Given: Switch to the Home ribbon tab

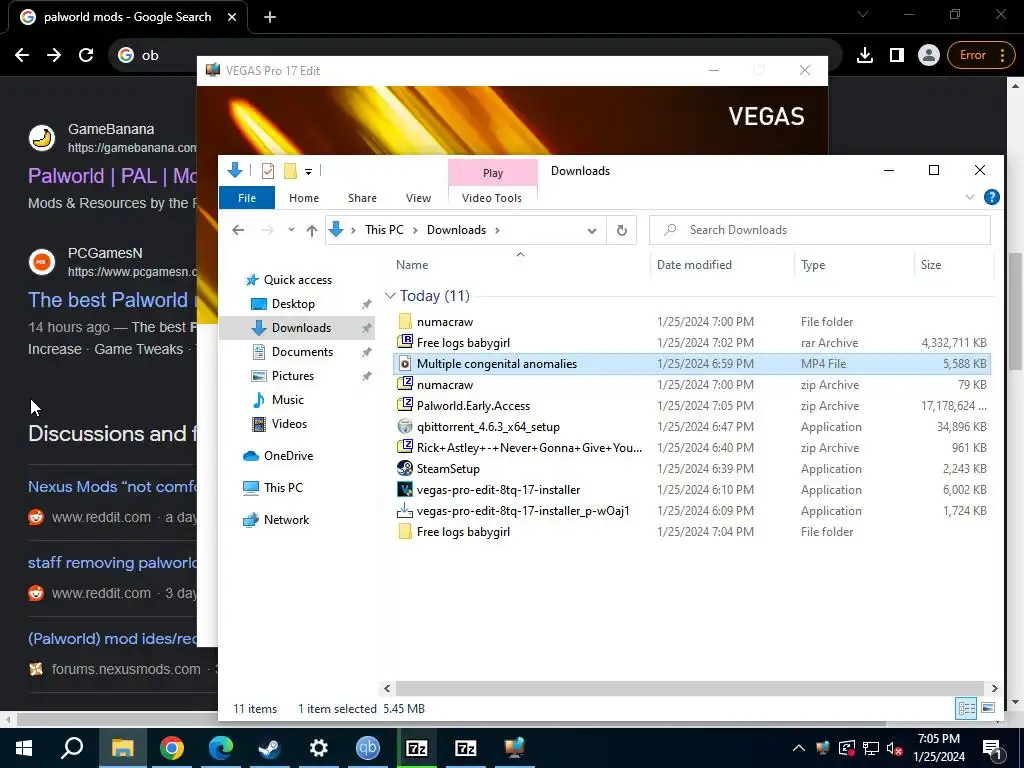Looking at the screenshot, I should pyautogui.click(x=304, y=198).
